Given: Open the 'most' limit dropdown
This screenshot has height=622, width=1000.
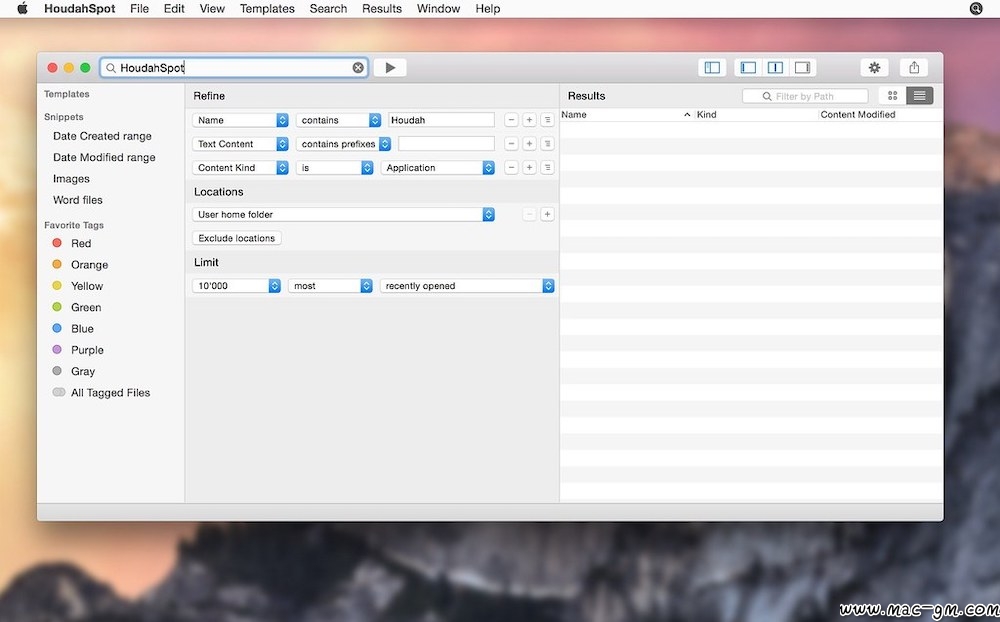Looking at the screenshot, I should [x=330, y=286].
